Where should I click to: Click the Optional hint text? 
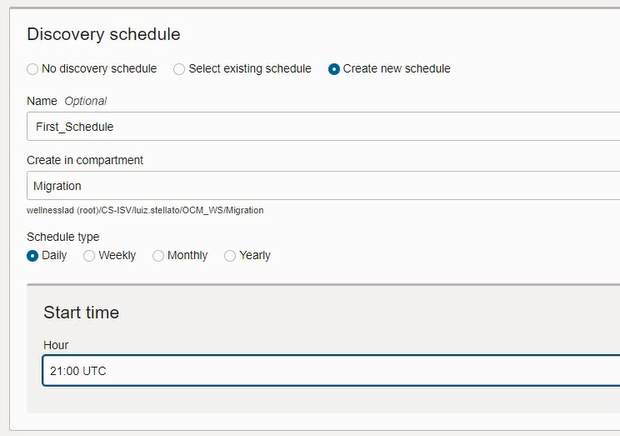[x=86, y=101]
